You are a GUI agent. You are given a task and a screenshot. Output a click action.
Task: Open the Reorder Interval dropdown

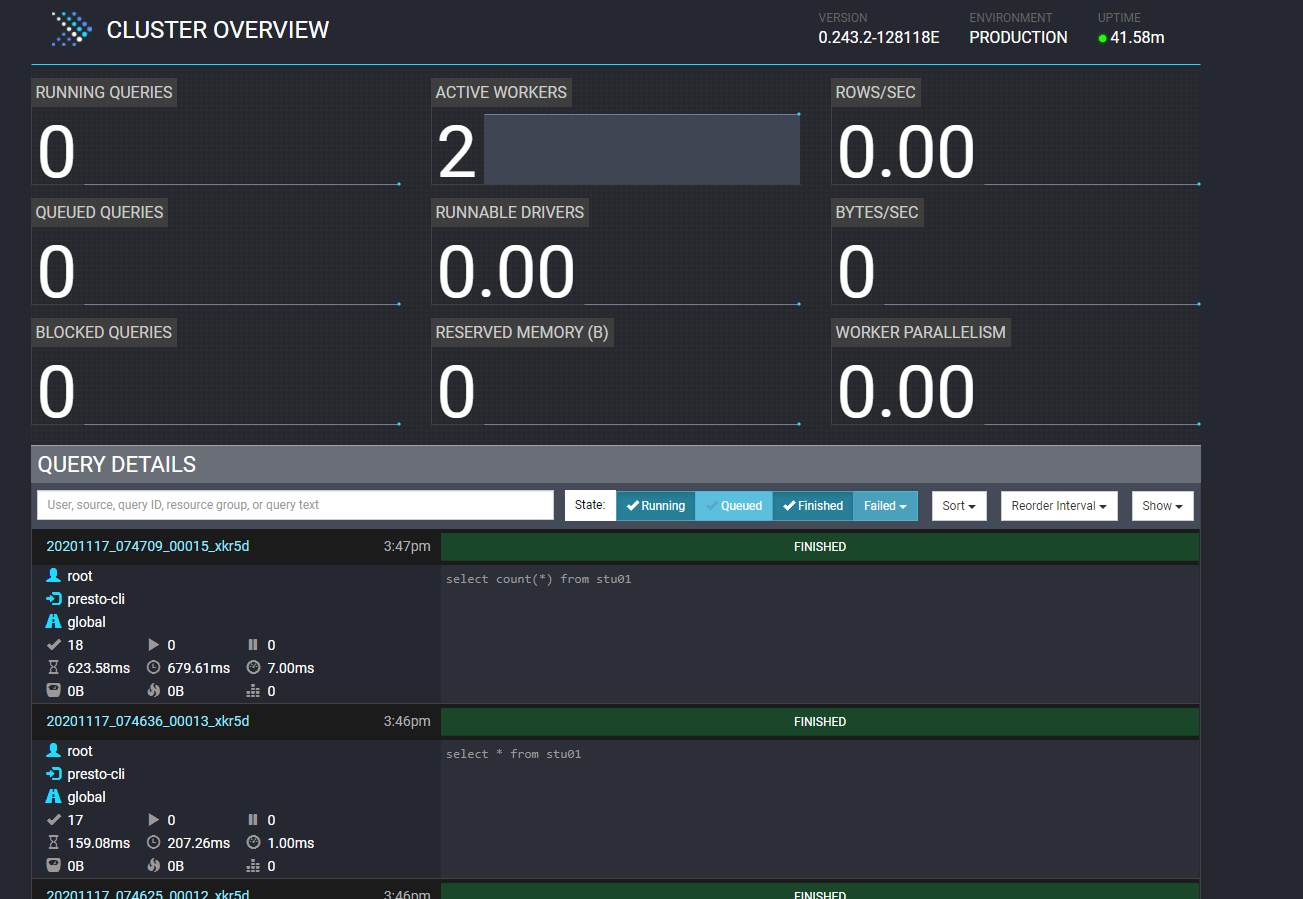(1059, 506)
